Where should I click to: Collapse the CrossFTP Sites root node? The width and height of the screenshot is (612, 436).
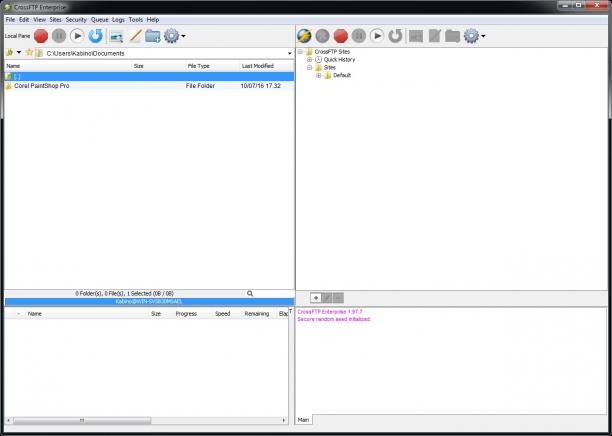[300, 52]
